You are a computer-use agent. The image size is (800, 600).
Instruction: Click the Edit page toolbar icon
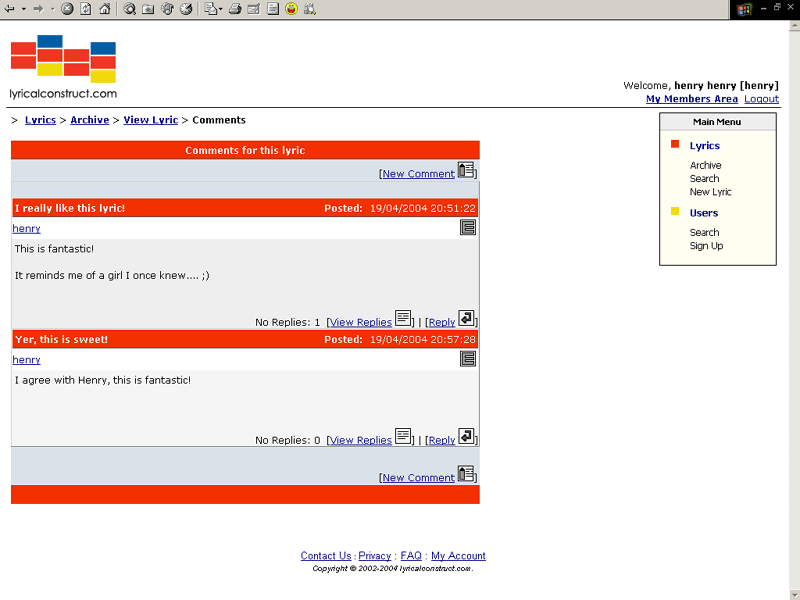[254, 9]
